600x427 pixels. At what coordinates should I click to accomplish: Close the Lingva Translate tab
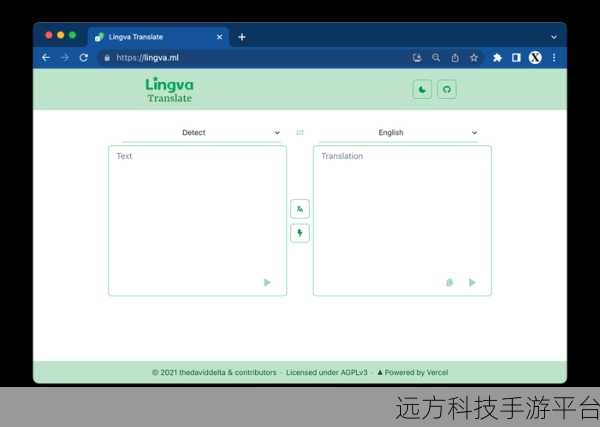(220, 37)
